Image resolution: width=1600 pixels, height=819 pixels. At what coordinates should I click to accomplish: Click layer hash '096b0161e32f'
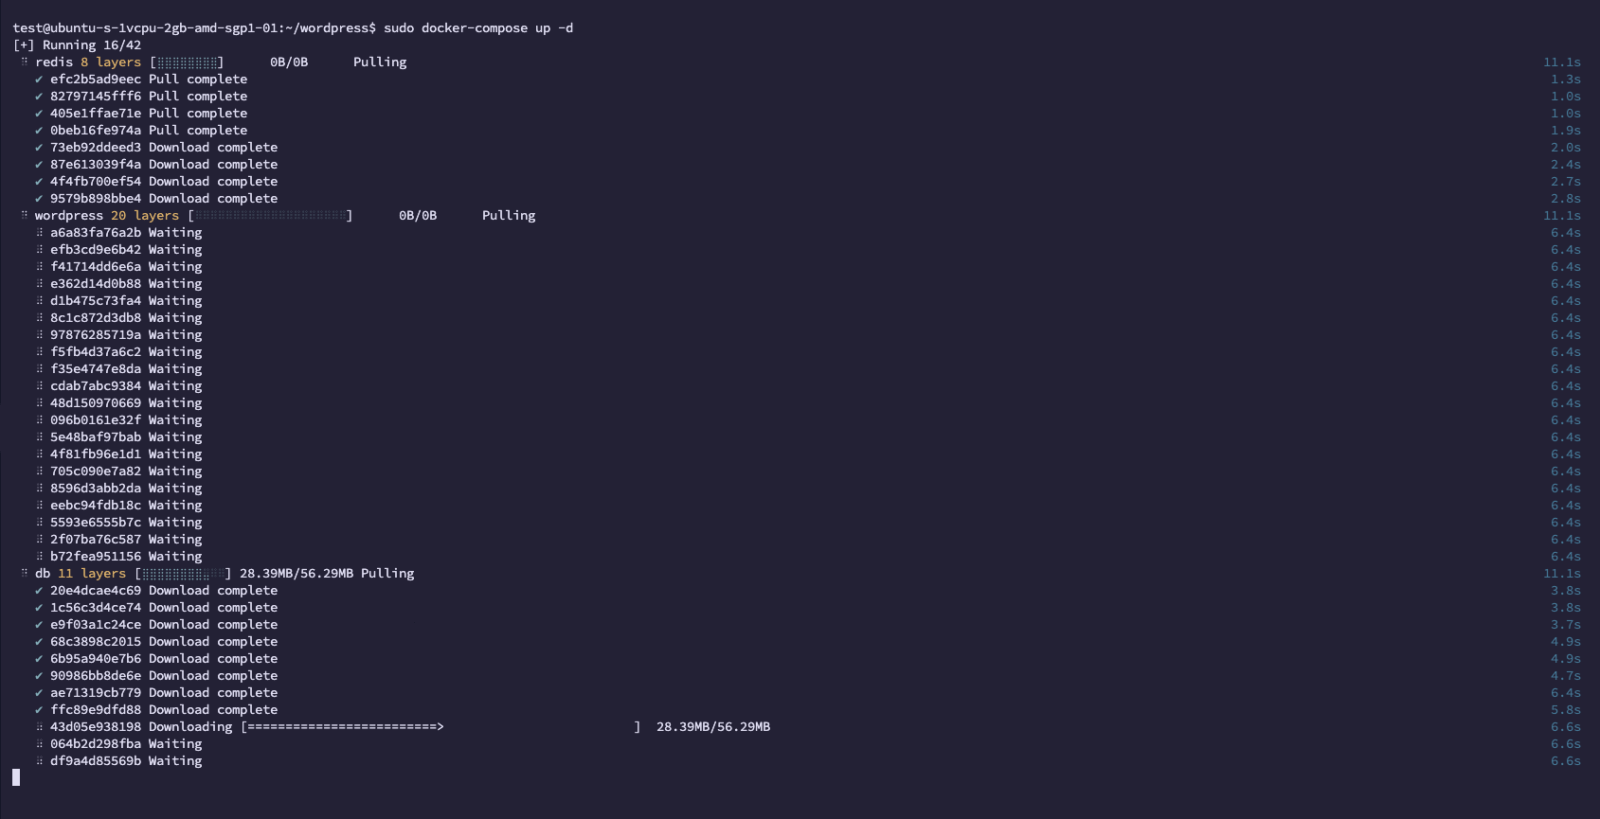(96, 420)
